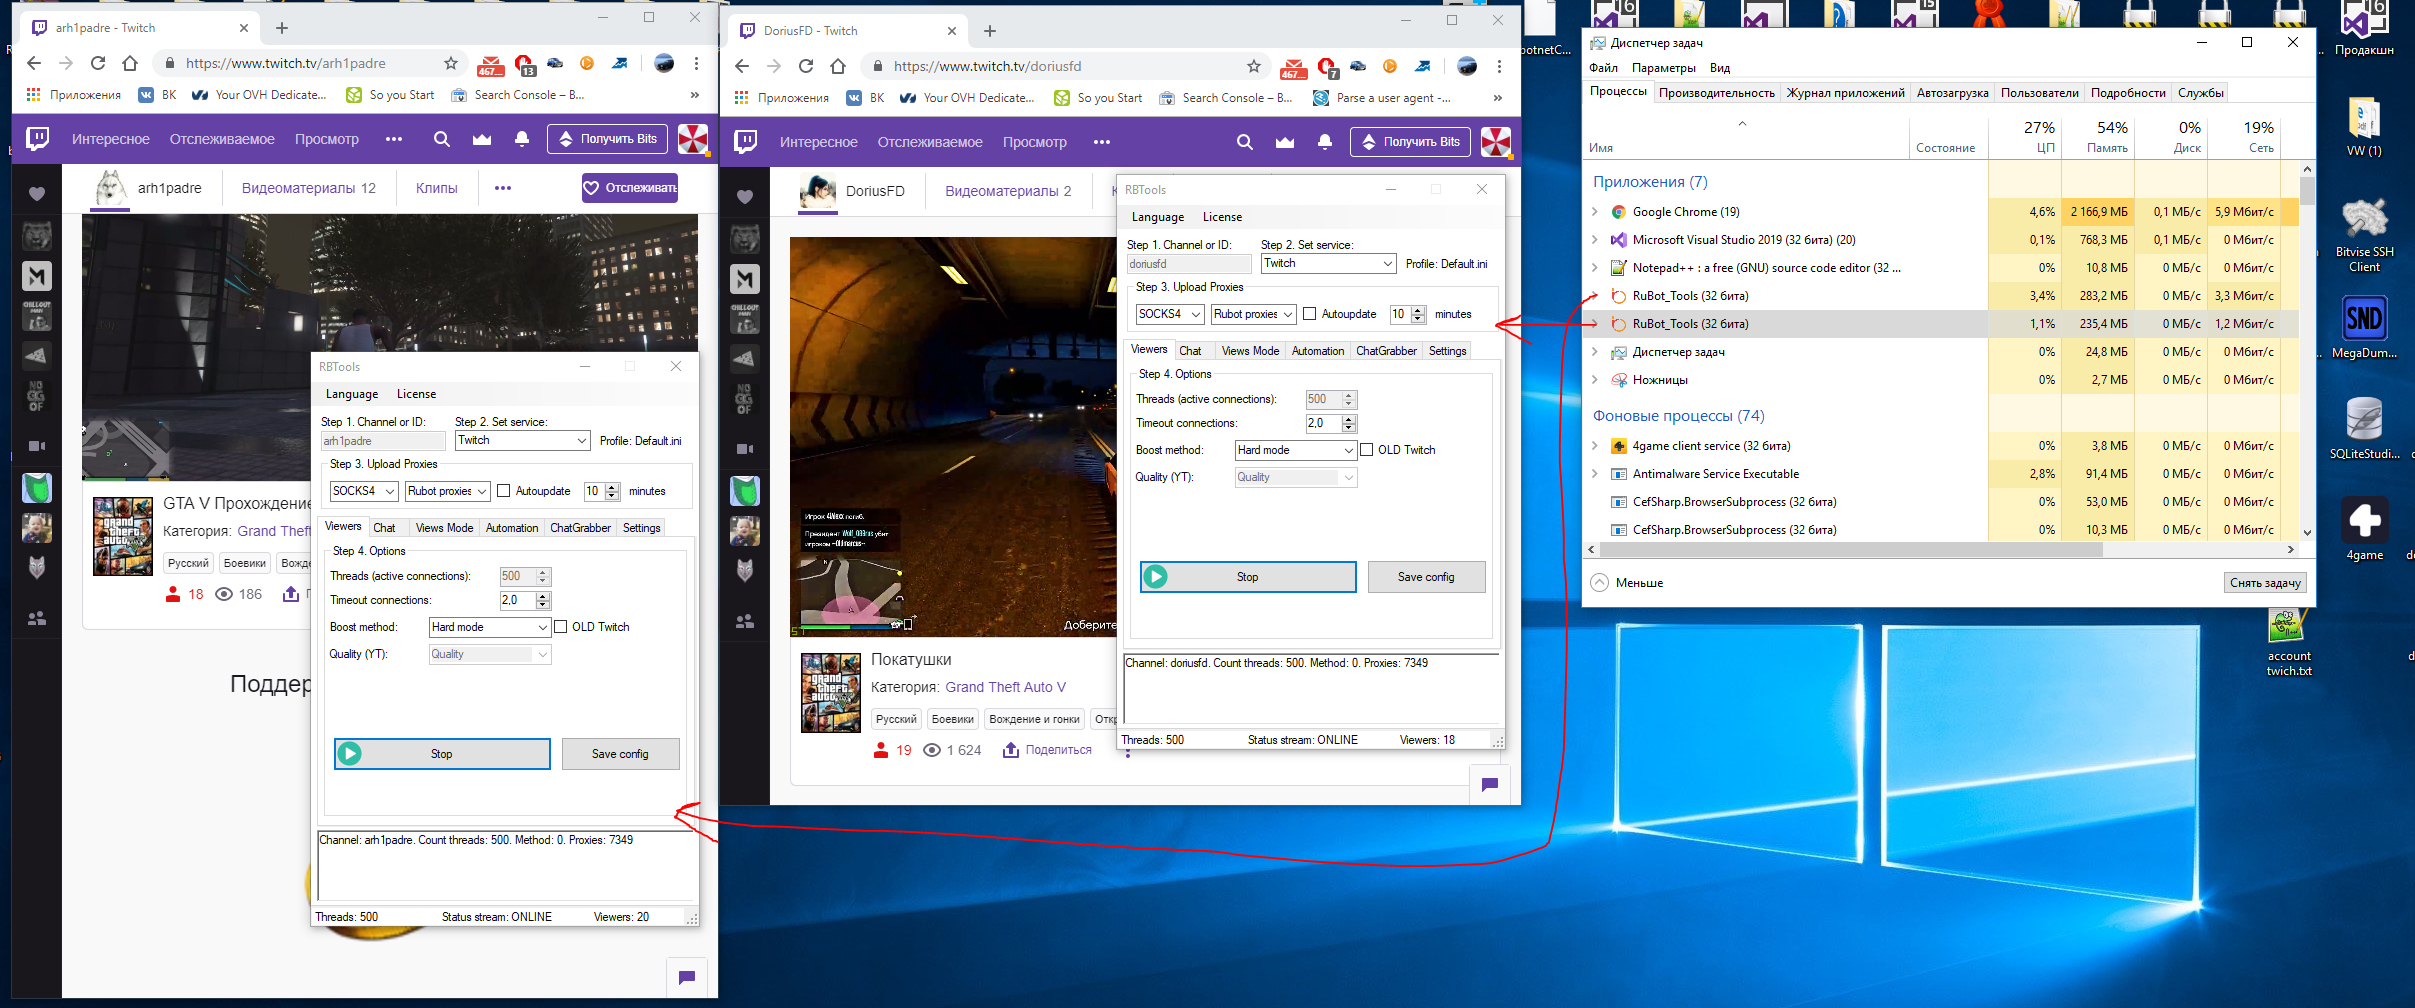Open notifications bell in right Twitch window
This screenshot has width=2415, height=1008.
point(1324,142)
